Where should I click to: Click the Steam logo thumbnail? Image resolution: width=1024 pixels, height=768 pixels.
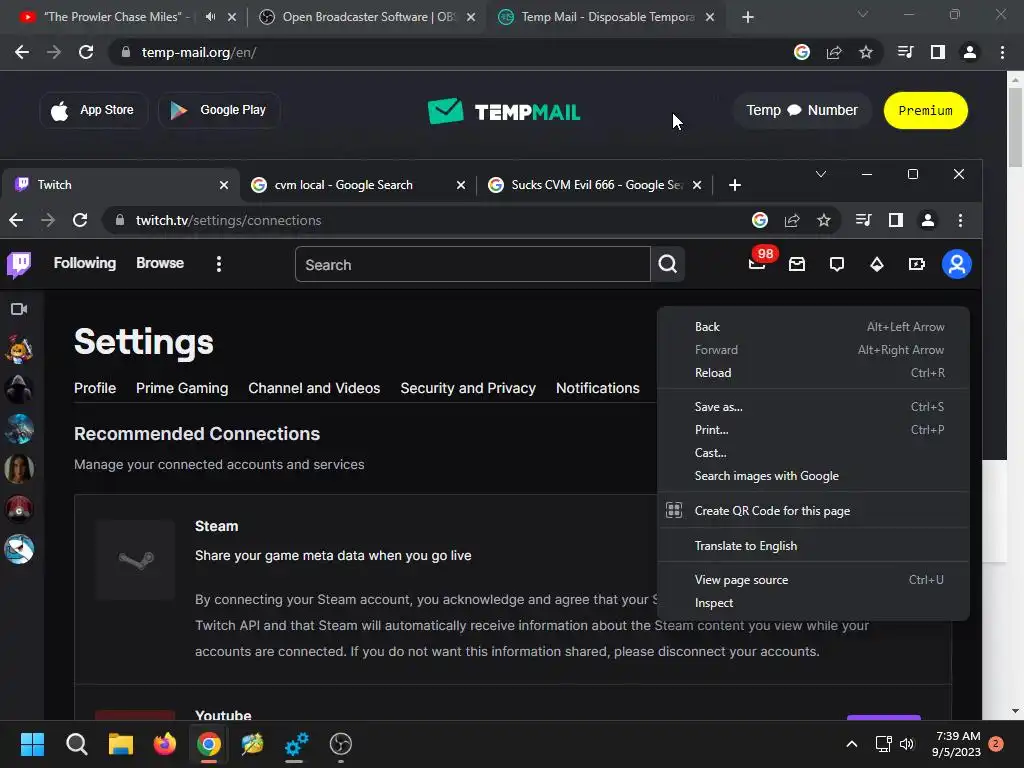tap(135, 560)
